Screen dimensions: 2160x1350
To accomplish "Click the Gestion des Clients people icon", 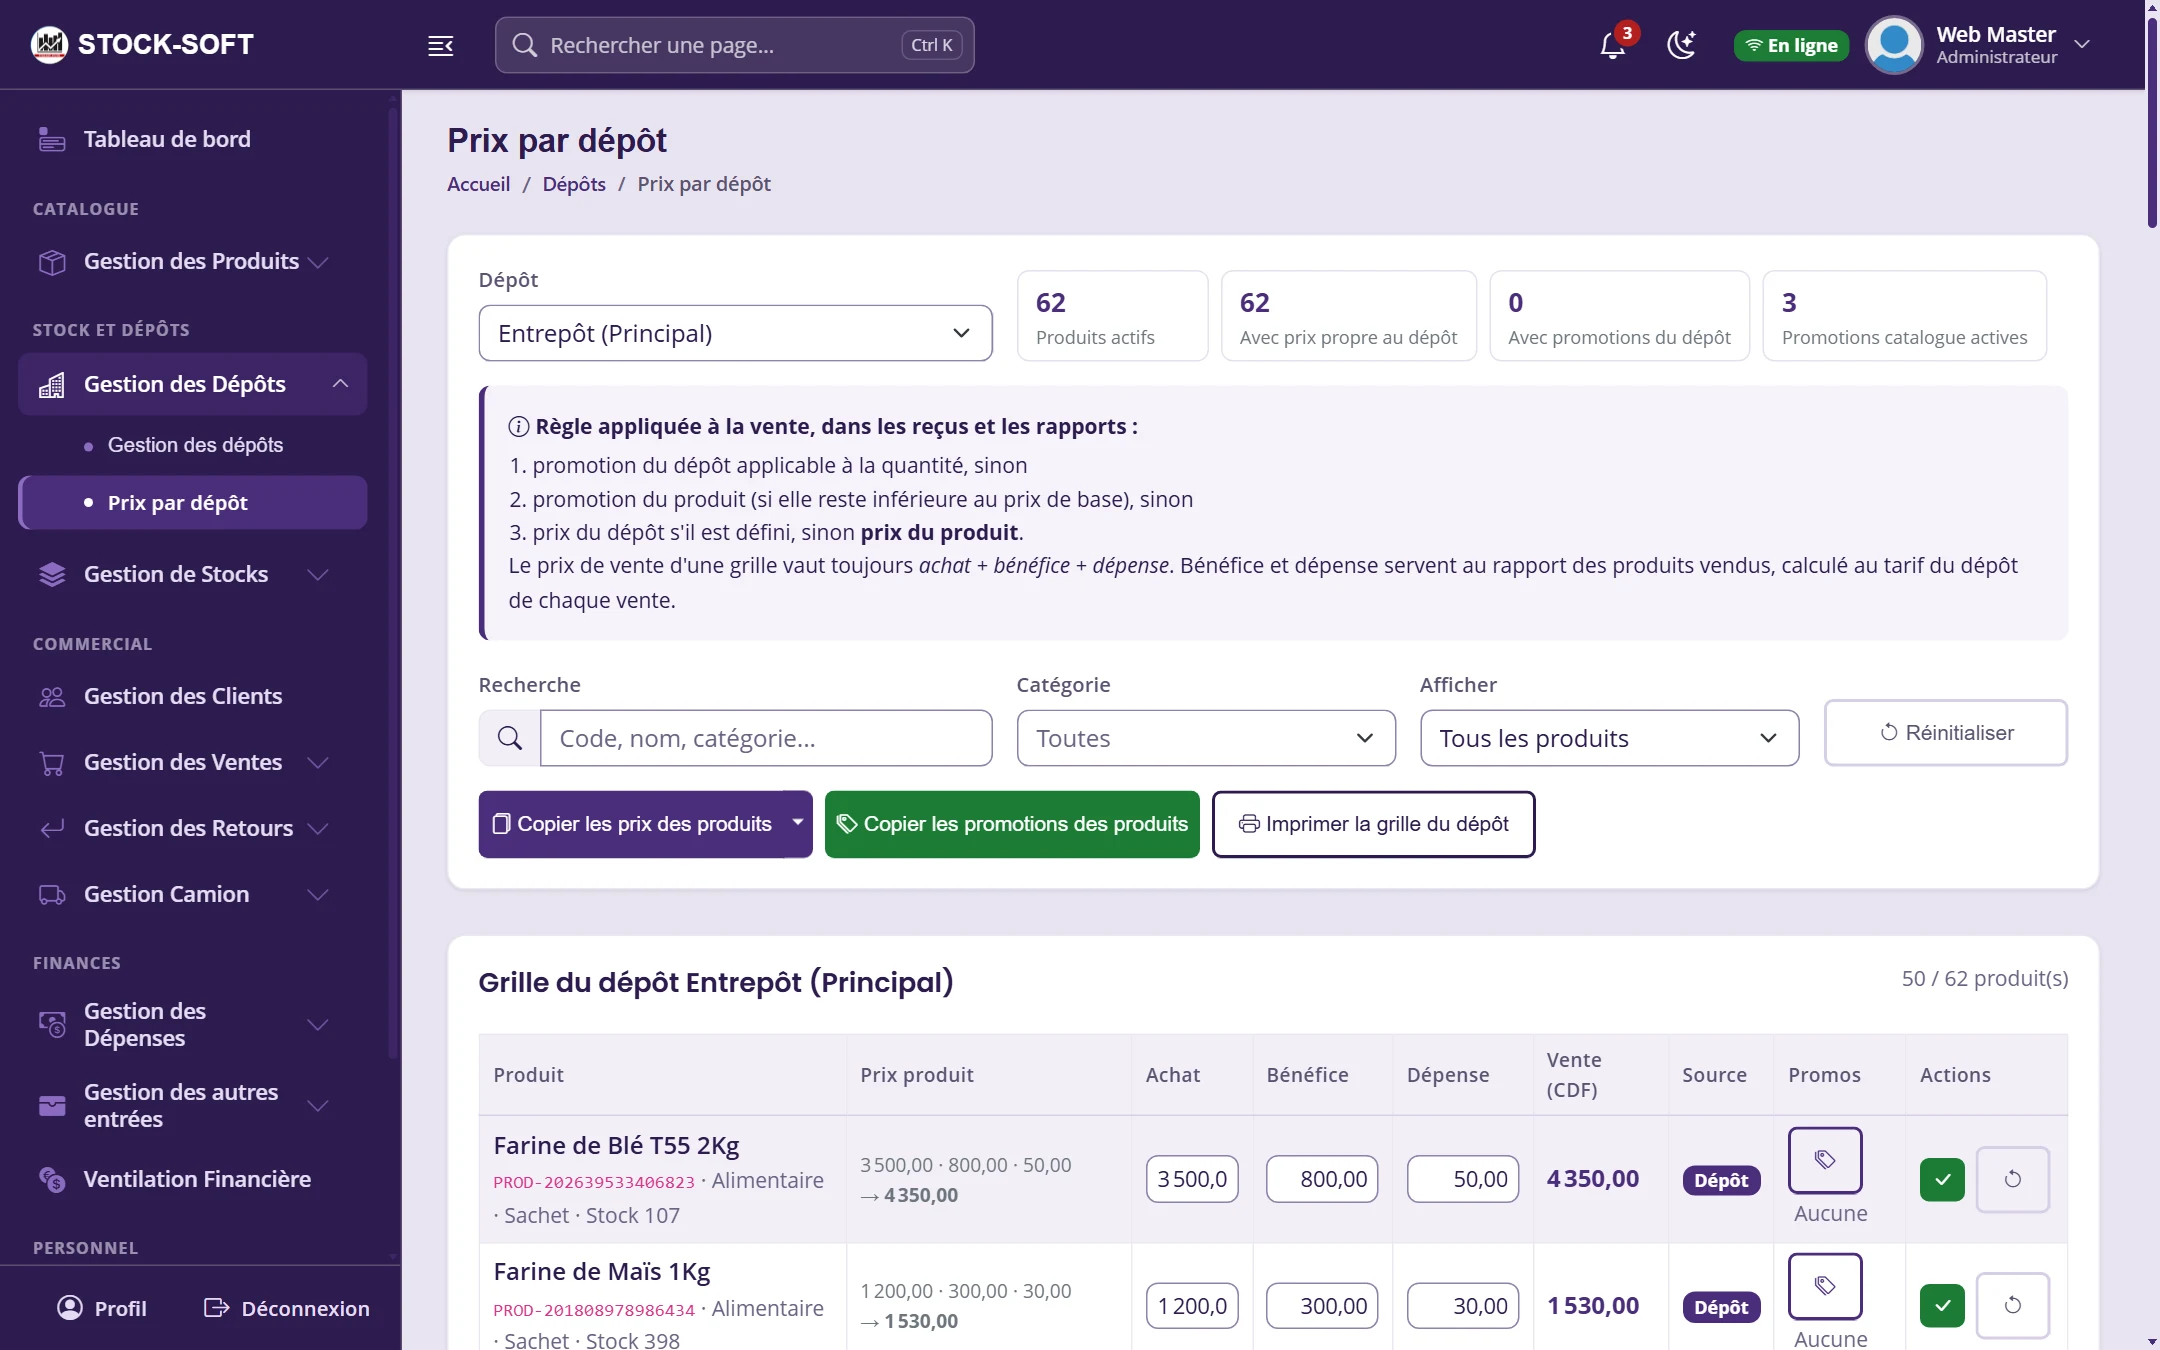I will (52, 697).
